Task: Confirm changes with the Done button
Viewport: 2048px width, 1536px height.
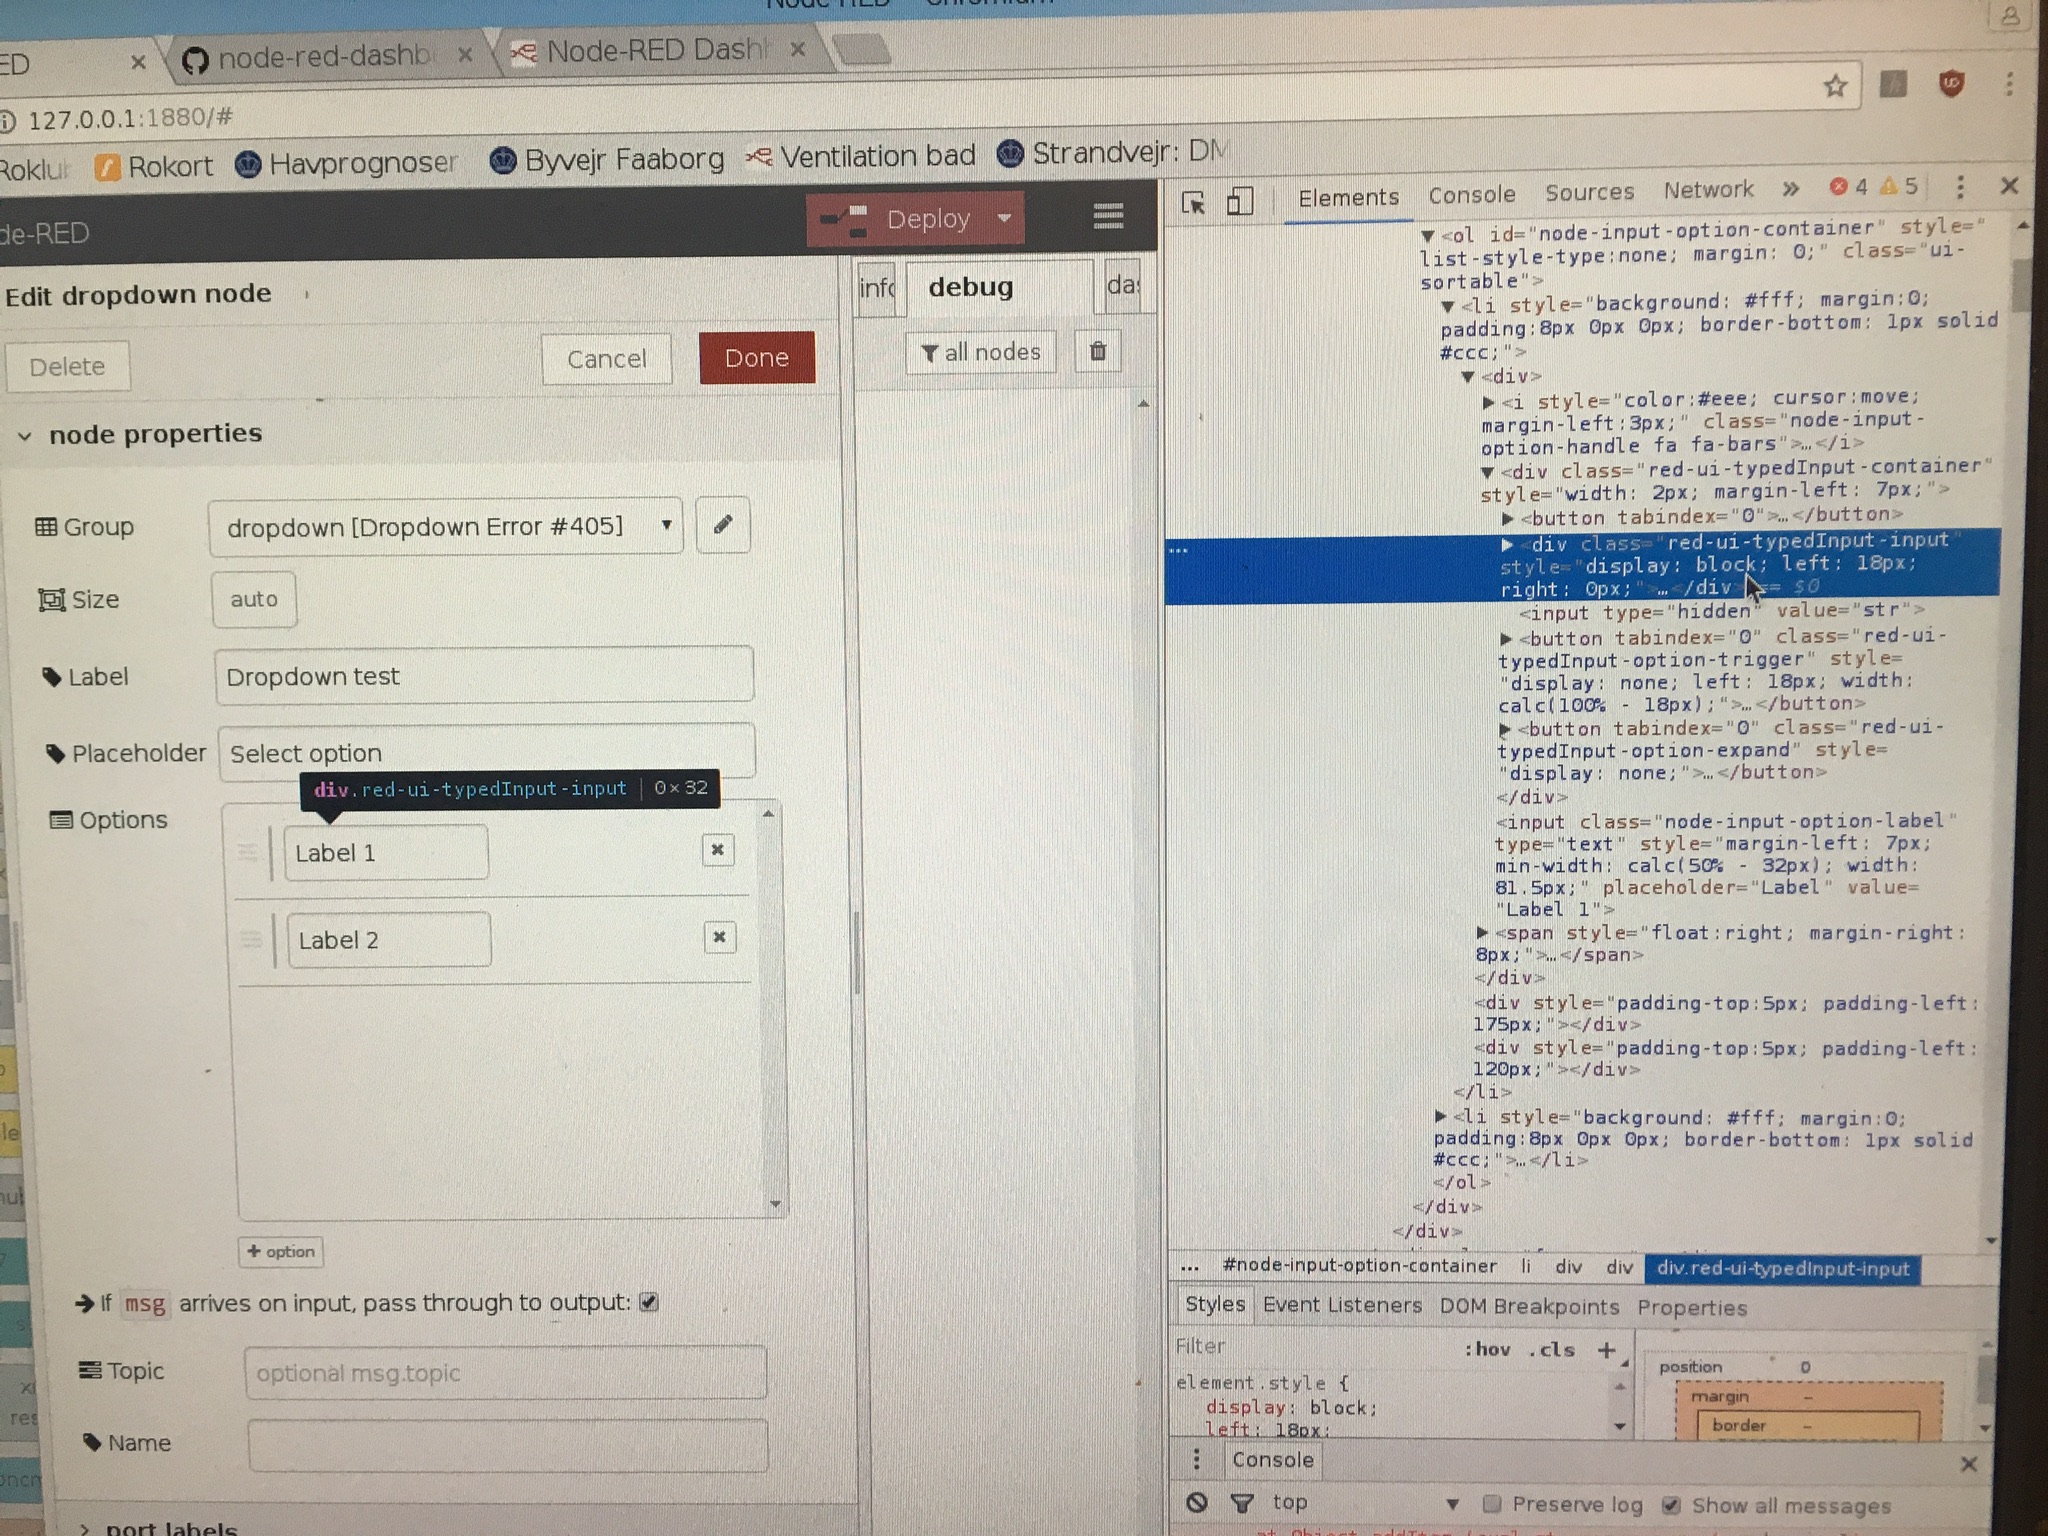Action: [756, 357]
